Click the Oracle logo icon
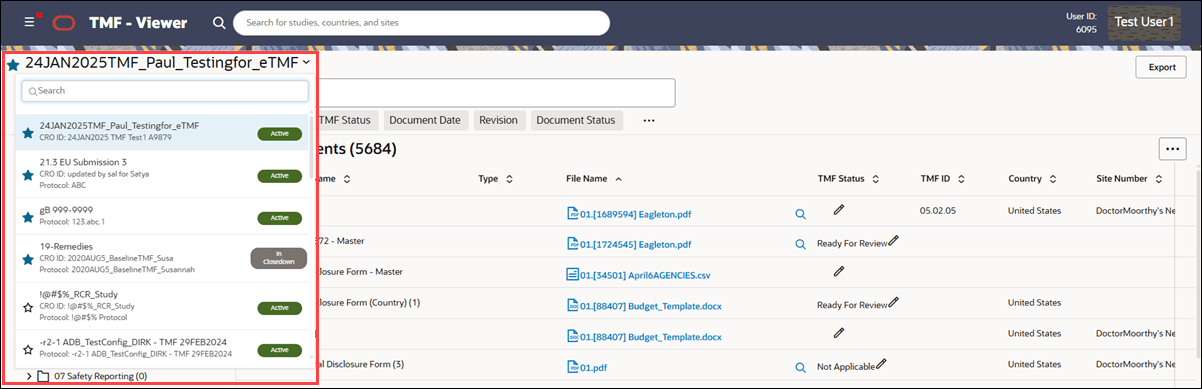 tap(63, 22)
